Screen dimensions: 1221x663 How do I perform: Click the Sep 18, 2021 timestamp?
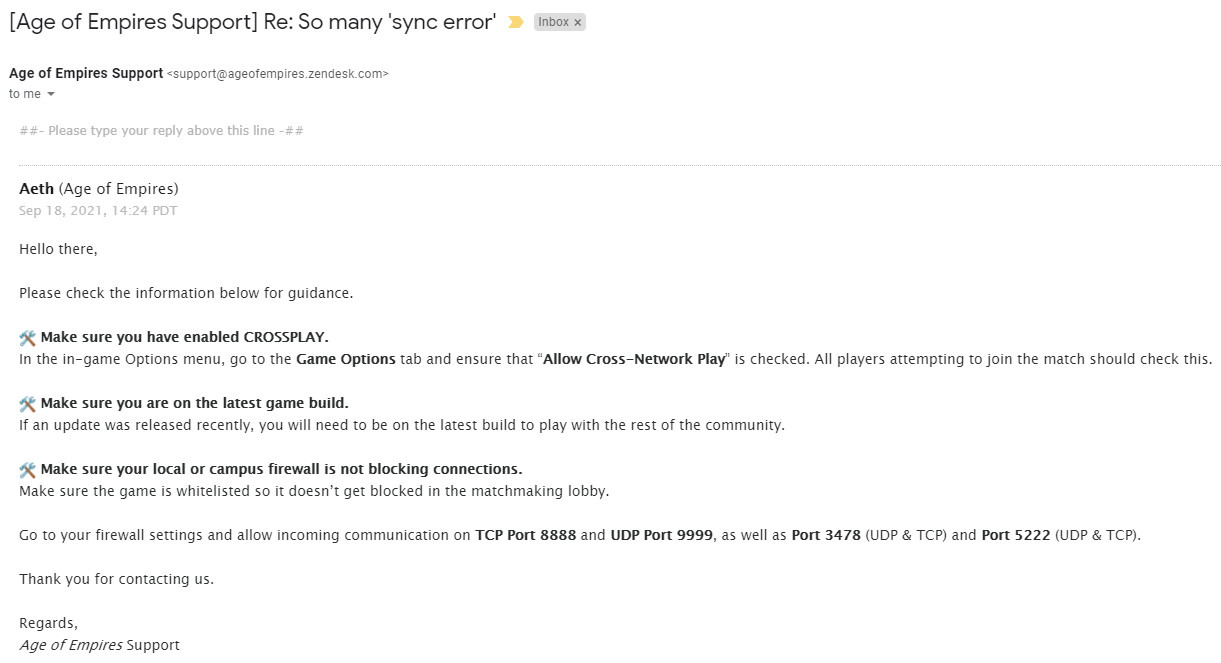pyautogui.click(x=98, y=211)
